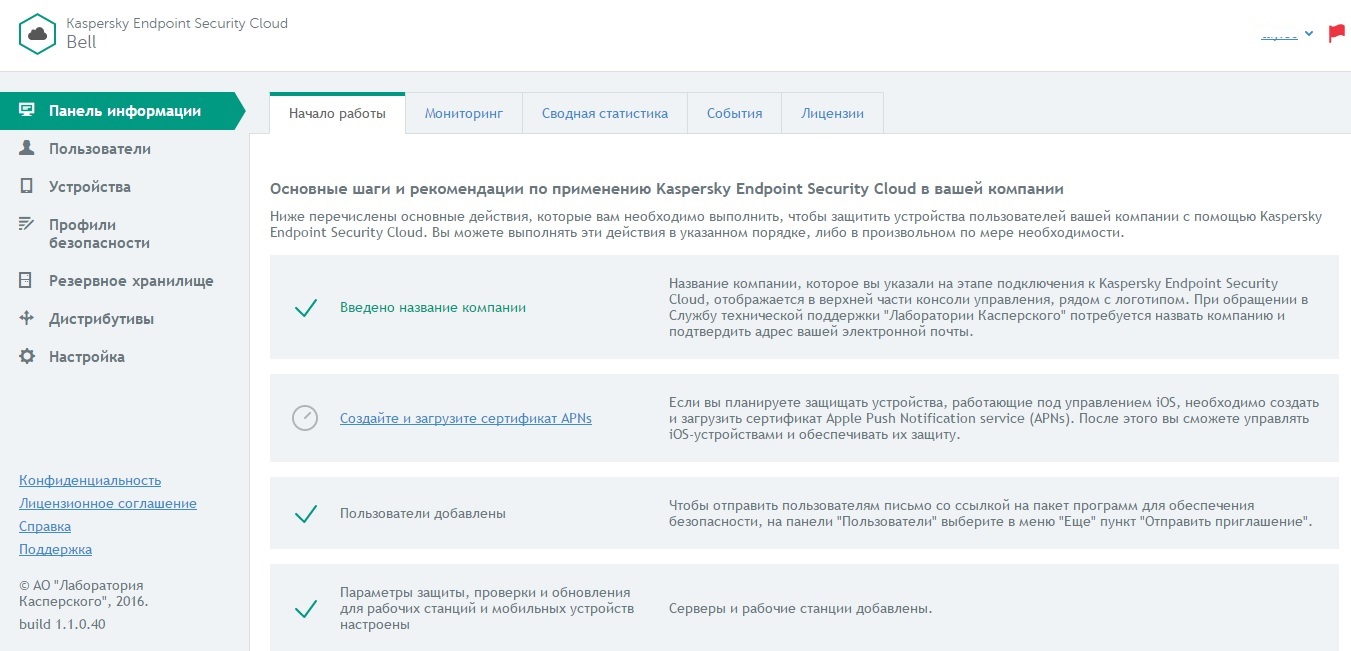
Task: Click the distribution icon beside Дистрибутивы
Action: (x=27, y=319)
